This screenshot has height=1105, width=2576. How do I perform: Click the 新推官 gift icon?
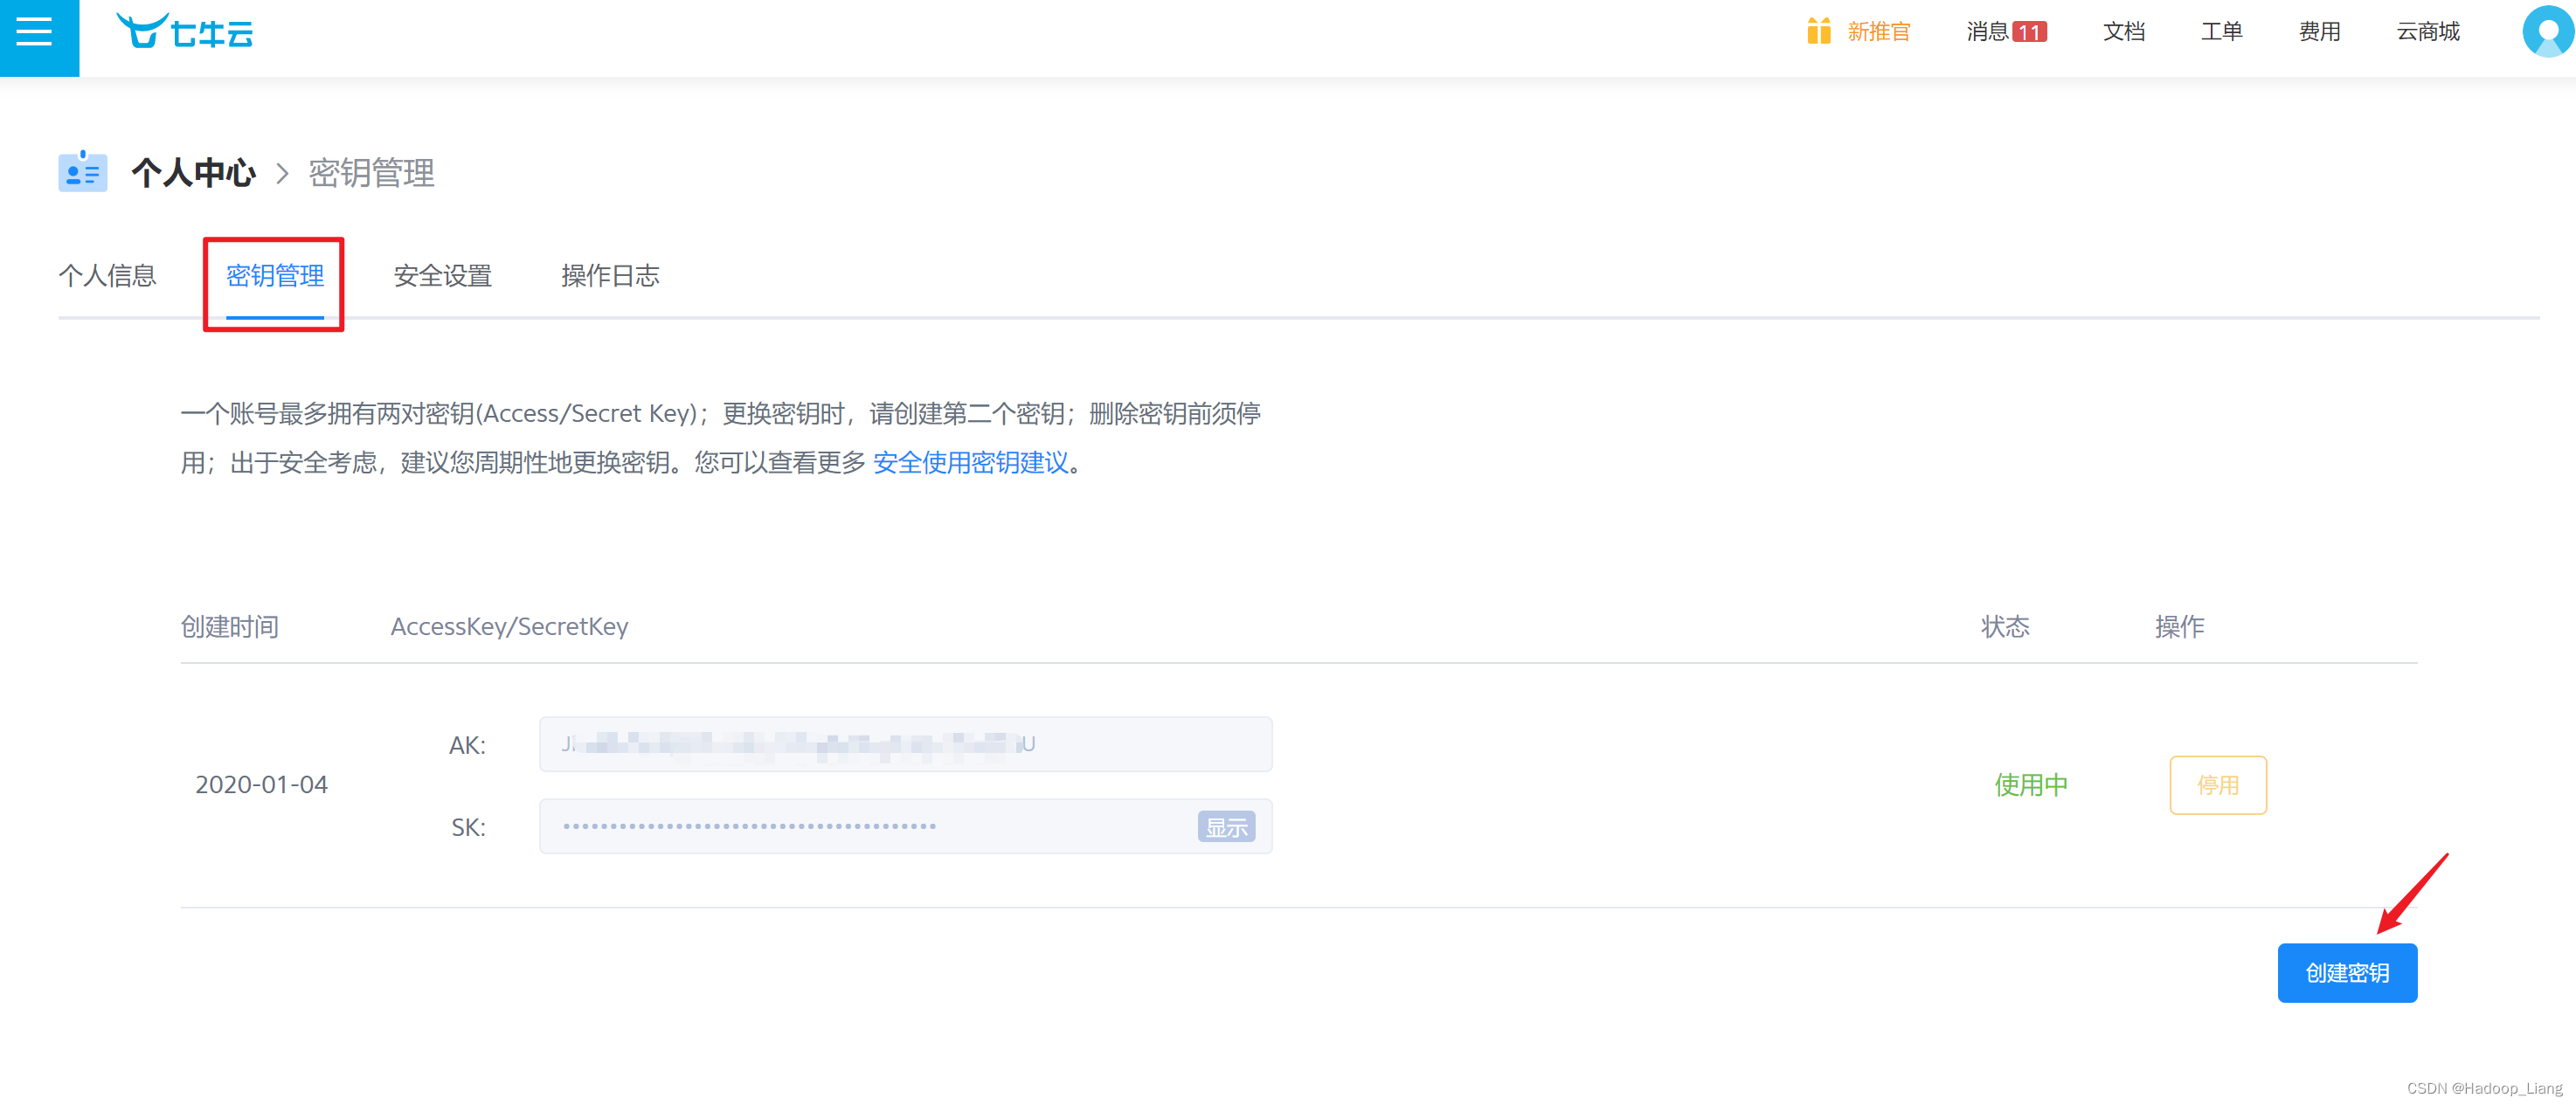pos(1819,32)
